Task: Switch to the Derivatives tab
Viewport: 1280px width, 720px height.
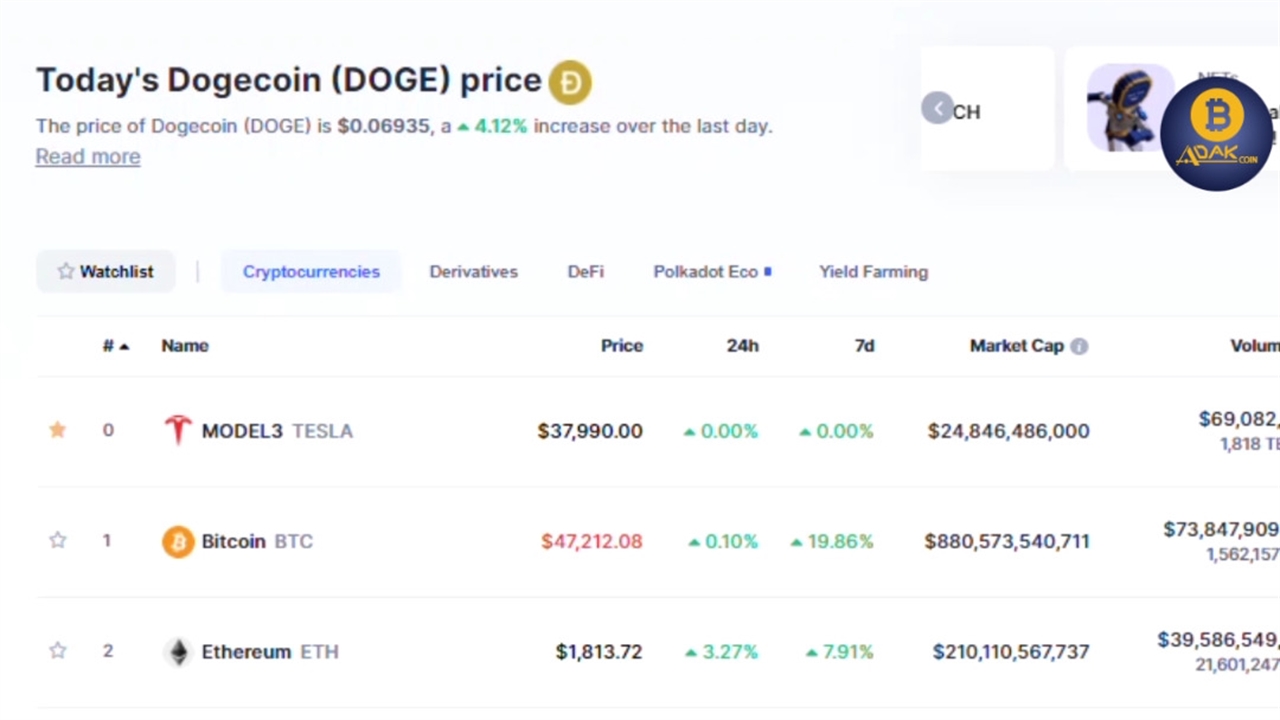Action: coord(473,272)
